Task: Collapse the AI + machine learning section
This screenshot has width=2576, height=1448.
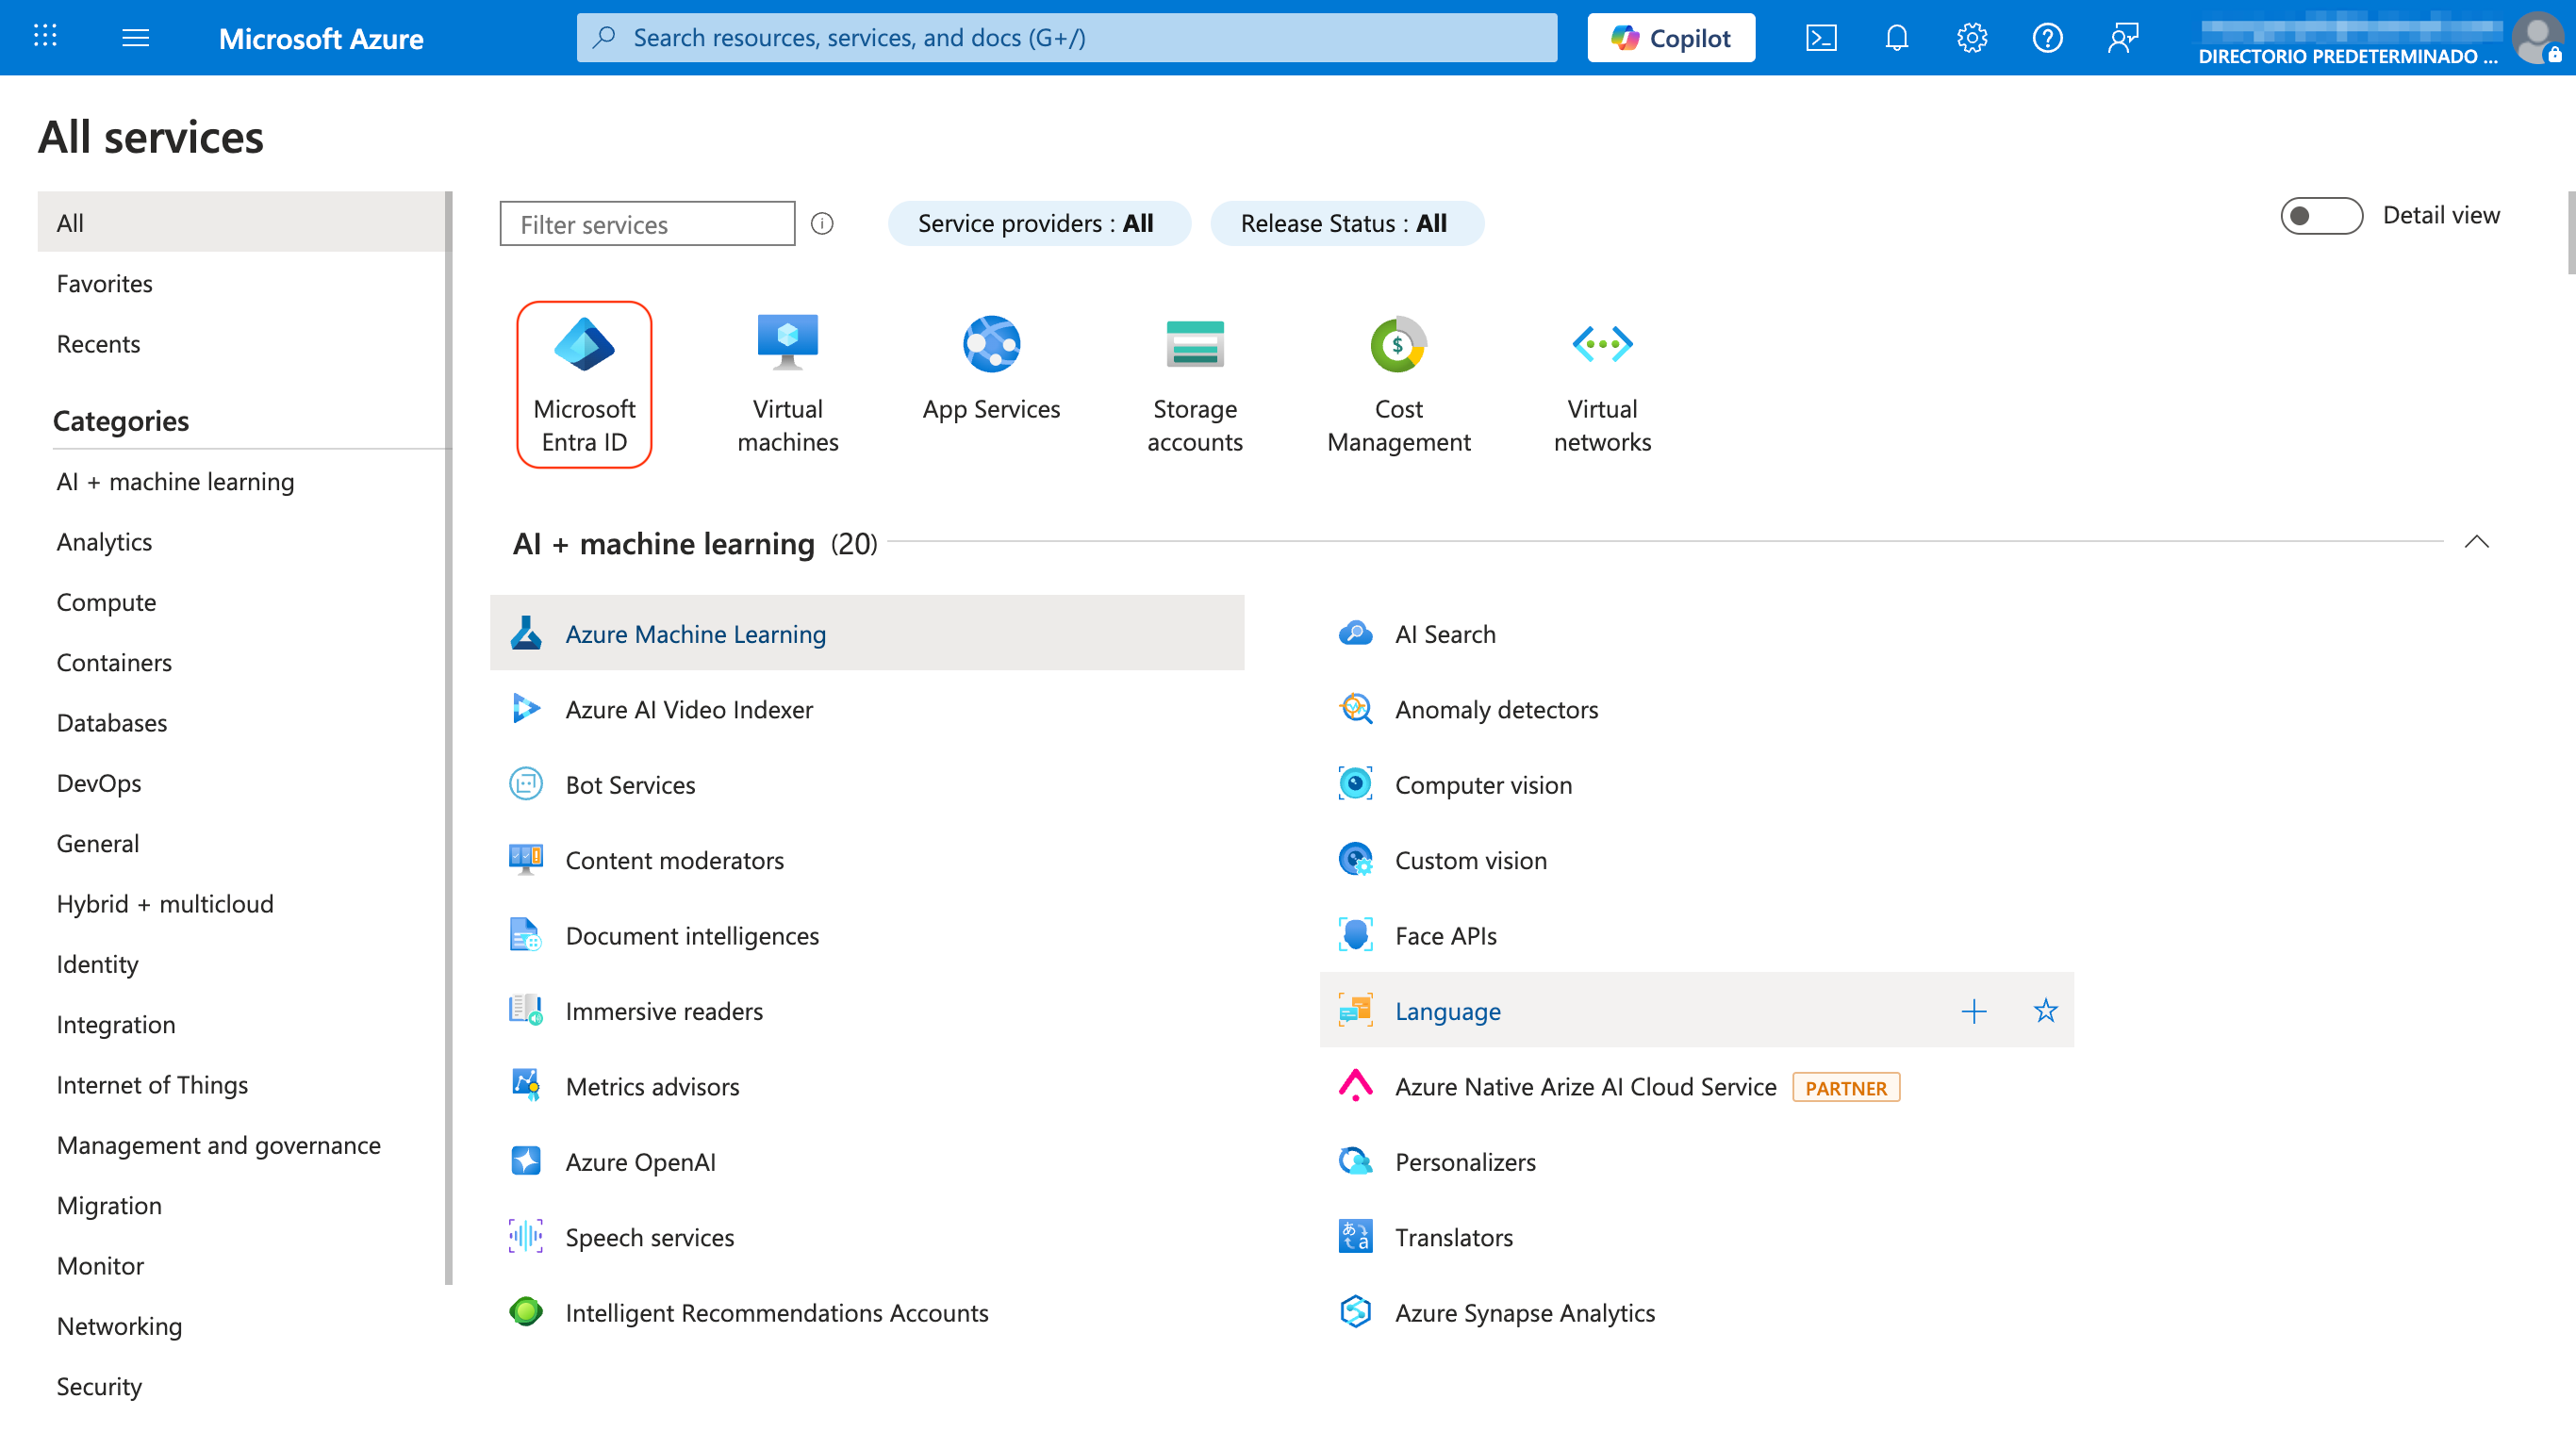Action: (x=2477, y=542)
